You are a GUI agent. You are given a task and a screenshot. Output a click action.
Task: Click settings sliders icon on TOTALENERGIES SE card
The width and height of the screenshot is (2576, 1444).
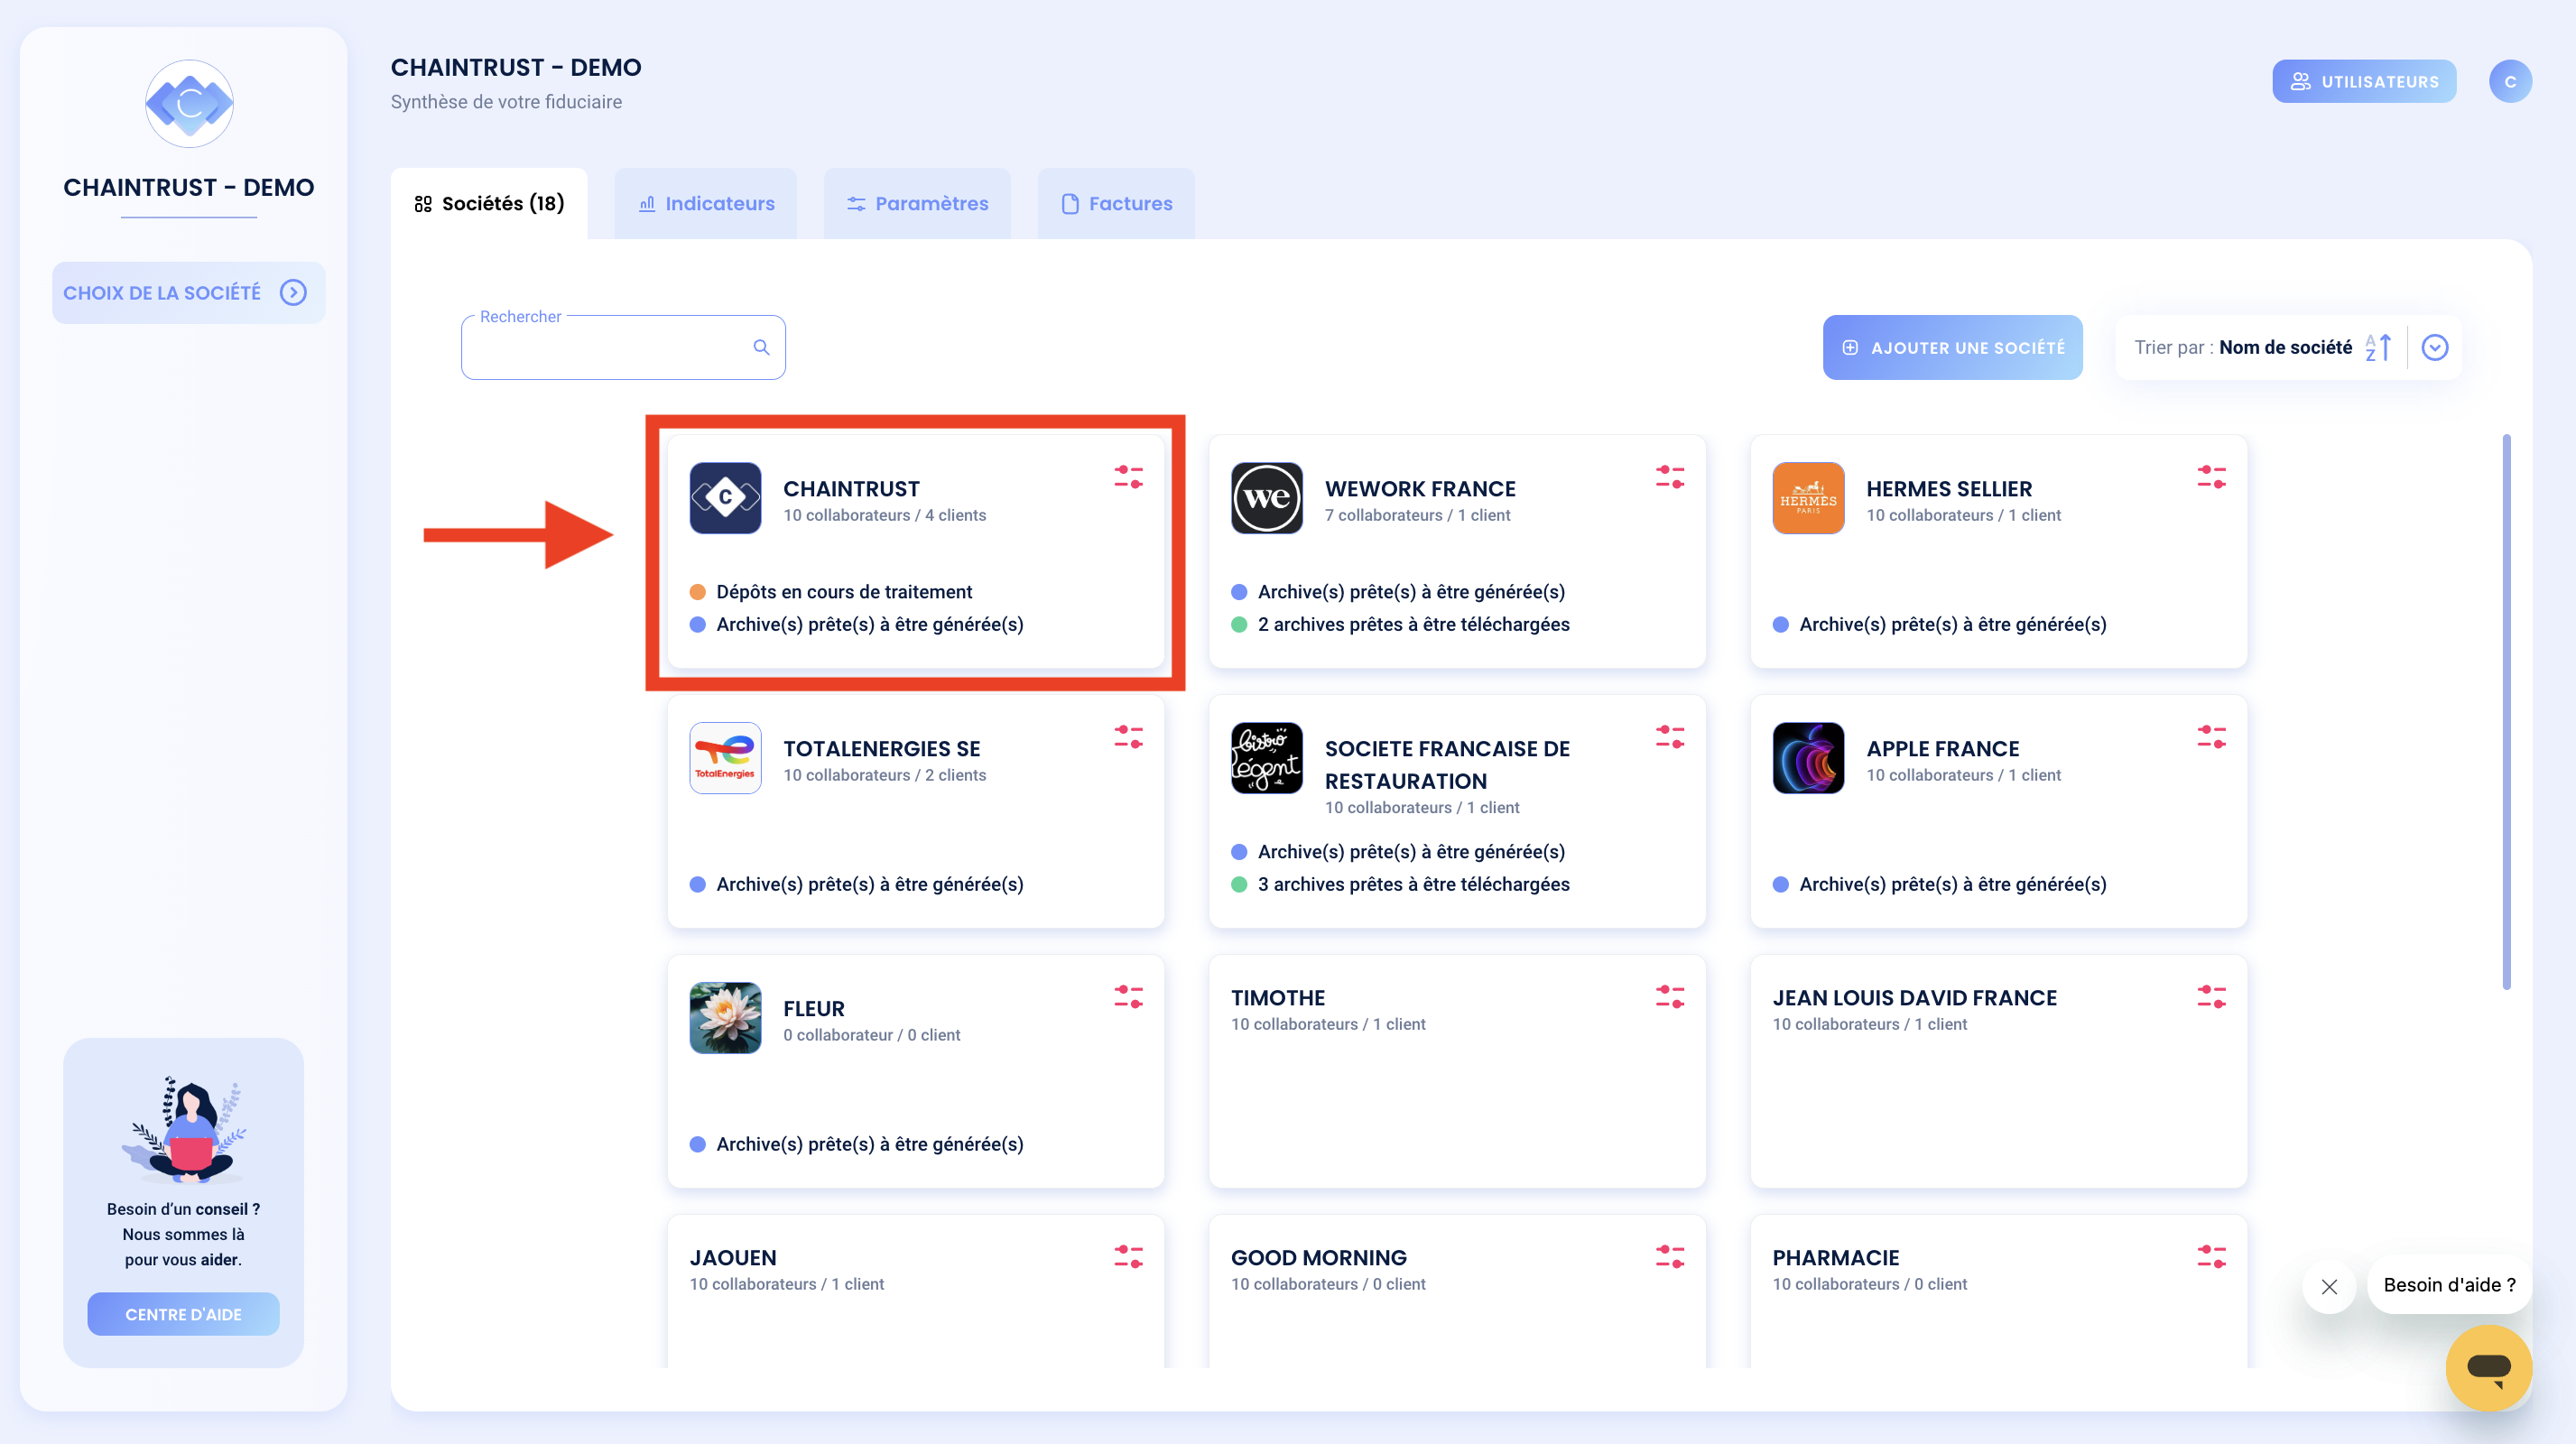[x=1128, y=737]
